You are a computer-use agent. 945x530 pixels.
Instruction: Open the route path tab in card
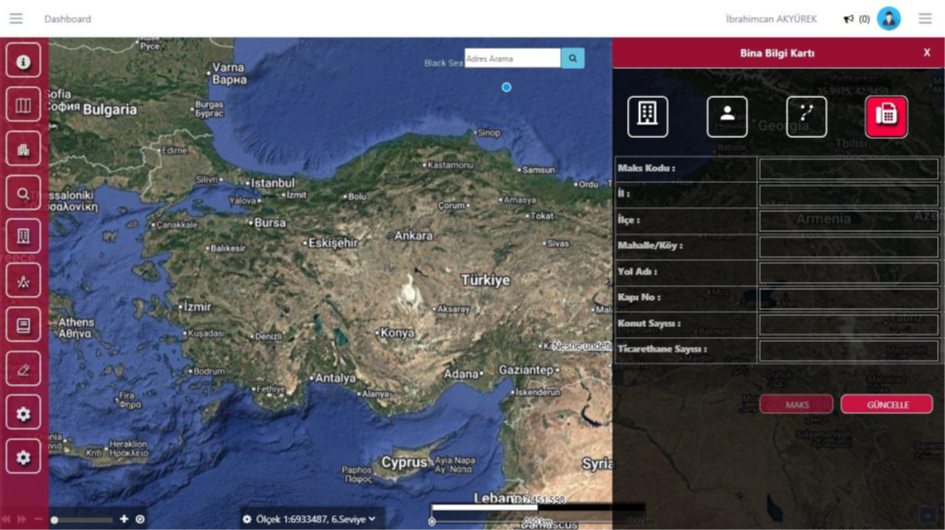pyautogui.click(x=806, y=116)
